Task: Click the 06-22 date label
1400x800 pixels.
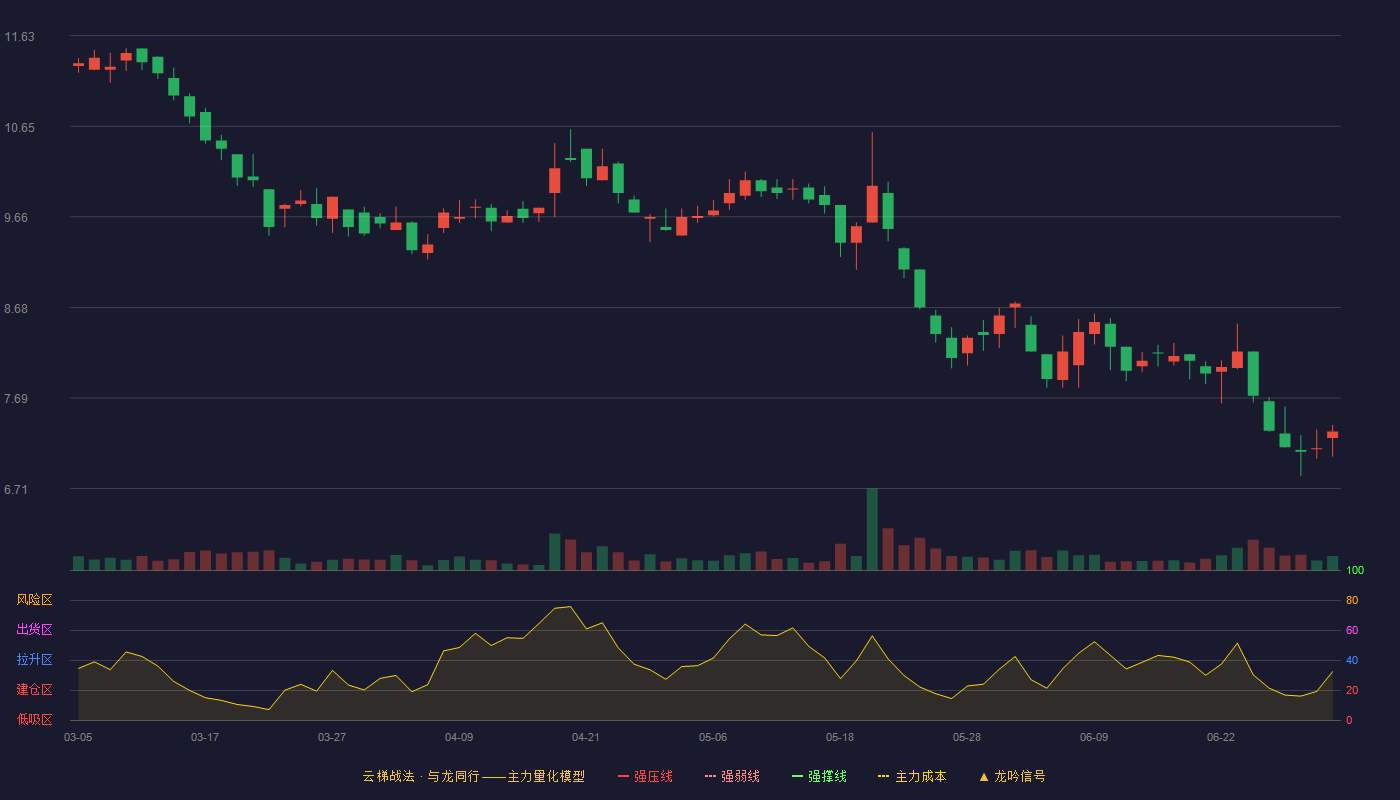Action: pyautogui.click(x=1221, y=737)
